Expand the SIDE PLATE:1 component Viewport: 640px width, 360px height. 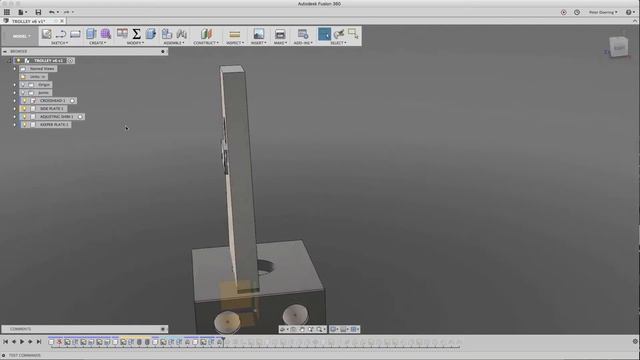click(15, 109)
